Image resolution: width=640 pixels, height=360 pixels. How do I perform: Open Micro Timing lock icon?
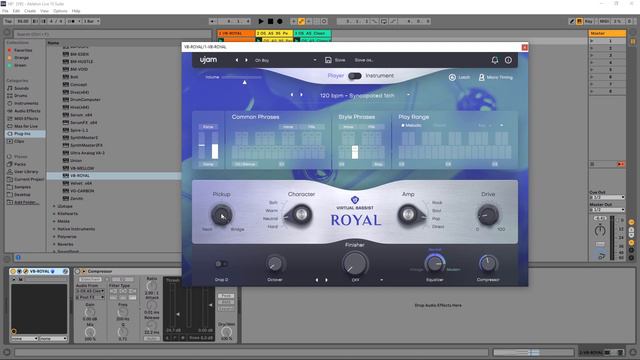[x=481, y=77]
